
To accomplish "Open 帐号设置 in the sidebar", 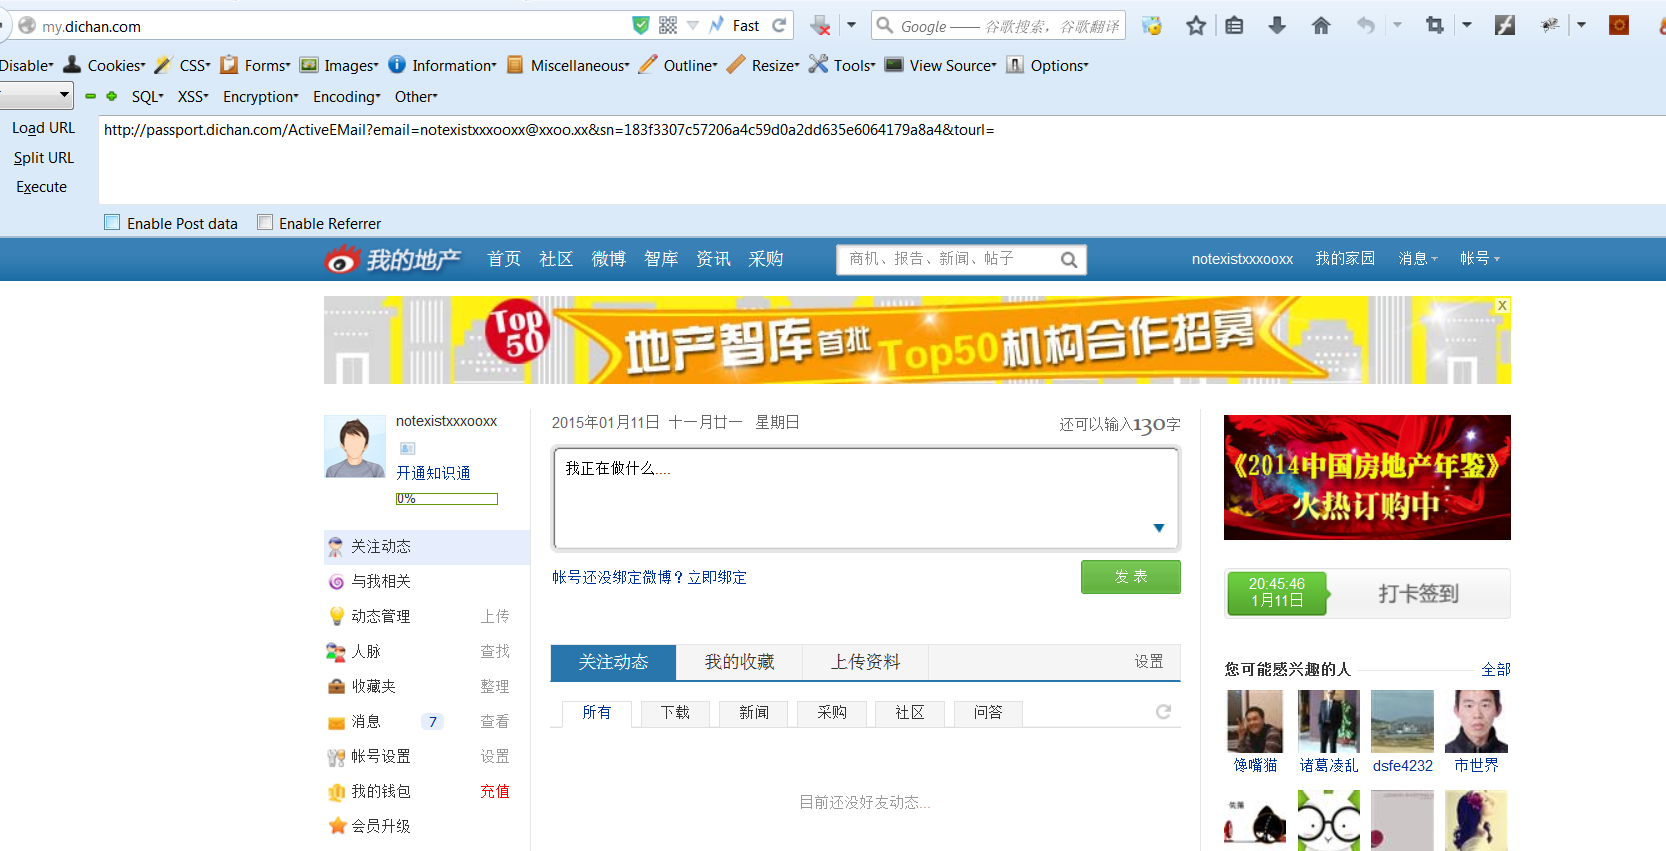I will coord(380,756).
